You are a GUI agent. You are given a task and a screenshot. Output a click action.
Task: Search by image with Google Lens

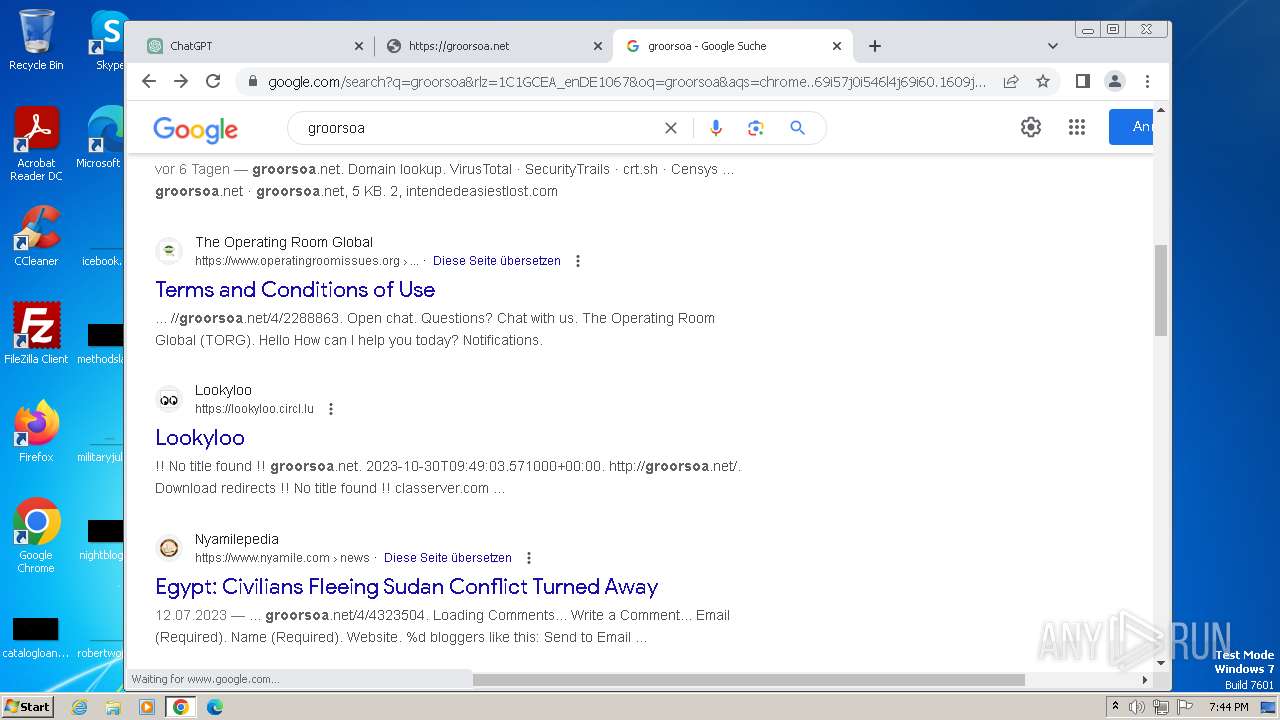pyautogui.click(x=756, y=128)
